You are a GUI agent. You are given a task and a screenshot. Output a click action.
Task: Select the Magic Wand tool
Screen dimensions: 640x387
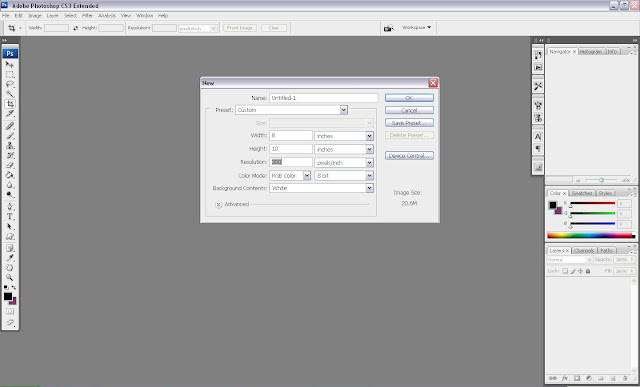click(x=10, y=94)
